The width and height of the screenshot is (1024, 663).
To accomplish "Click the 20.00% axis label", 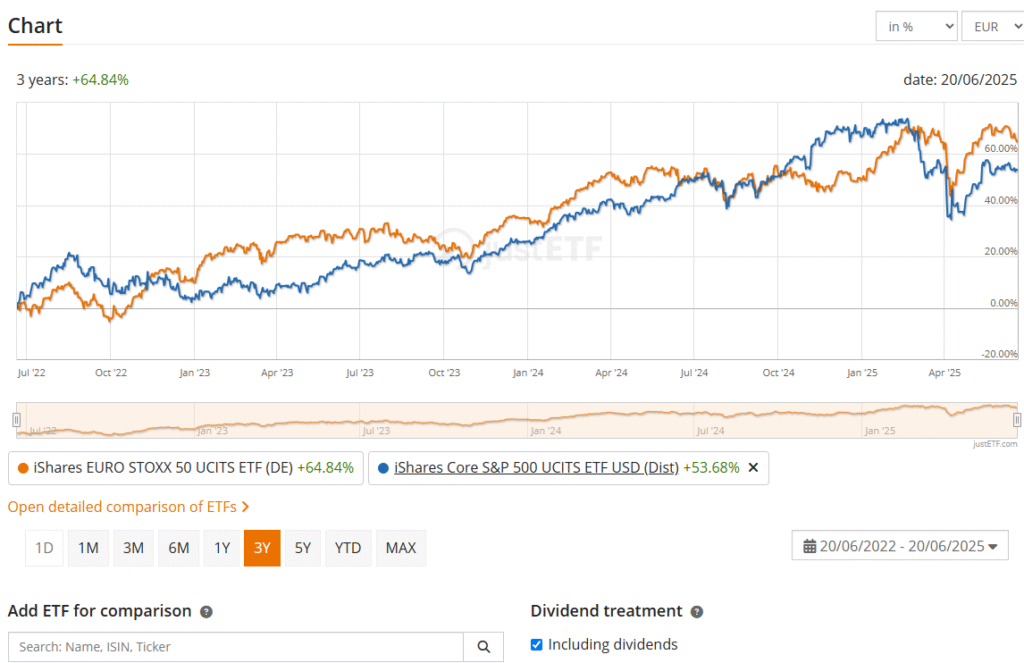I will point(1000,251).
